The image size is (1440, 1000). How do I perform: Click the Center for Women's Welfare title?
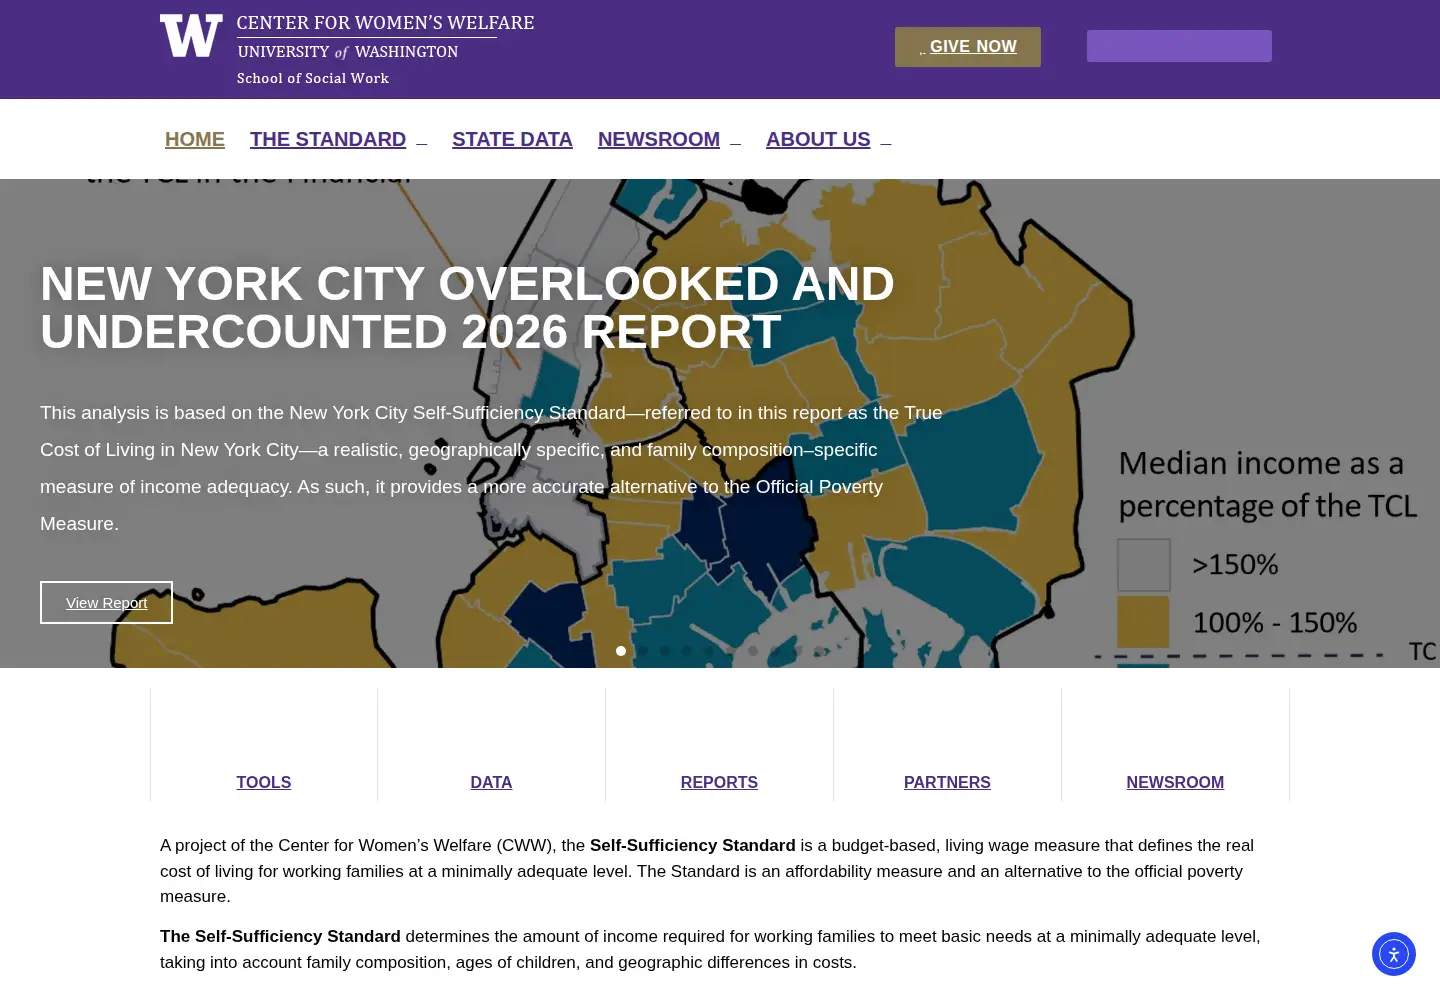click(385, 23)
